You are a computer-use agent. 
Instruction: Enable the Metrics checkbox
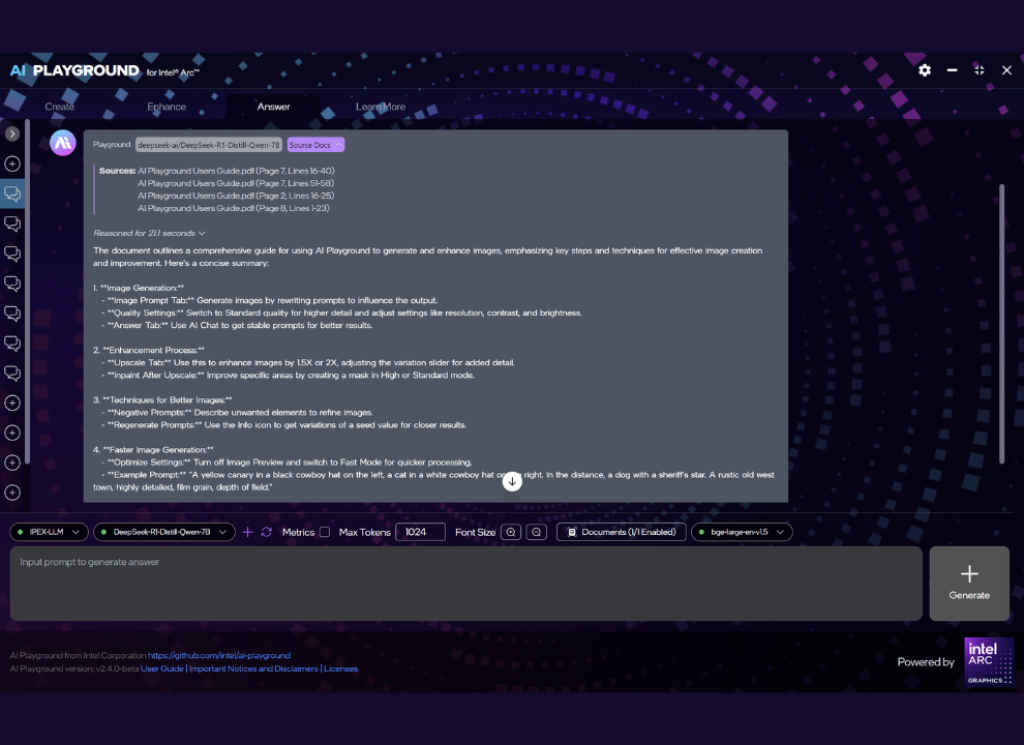click(x=325, y=532)
